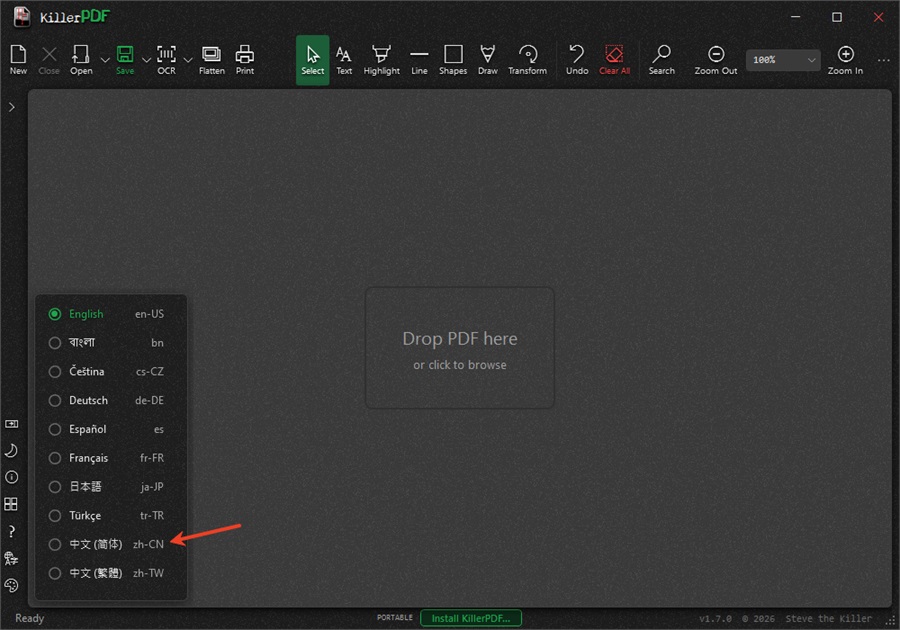Viewport: 900px width, 630px height.
Task: Choose 中文 (繁體) zh-TW language
Action: [x=110, y=573]
